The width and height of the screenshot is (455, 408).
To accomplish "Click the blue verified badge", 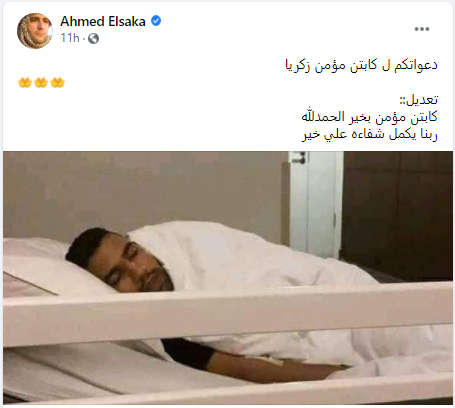I will click(156, 21).
